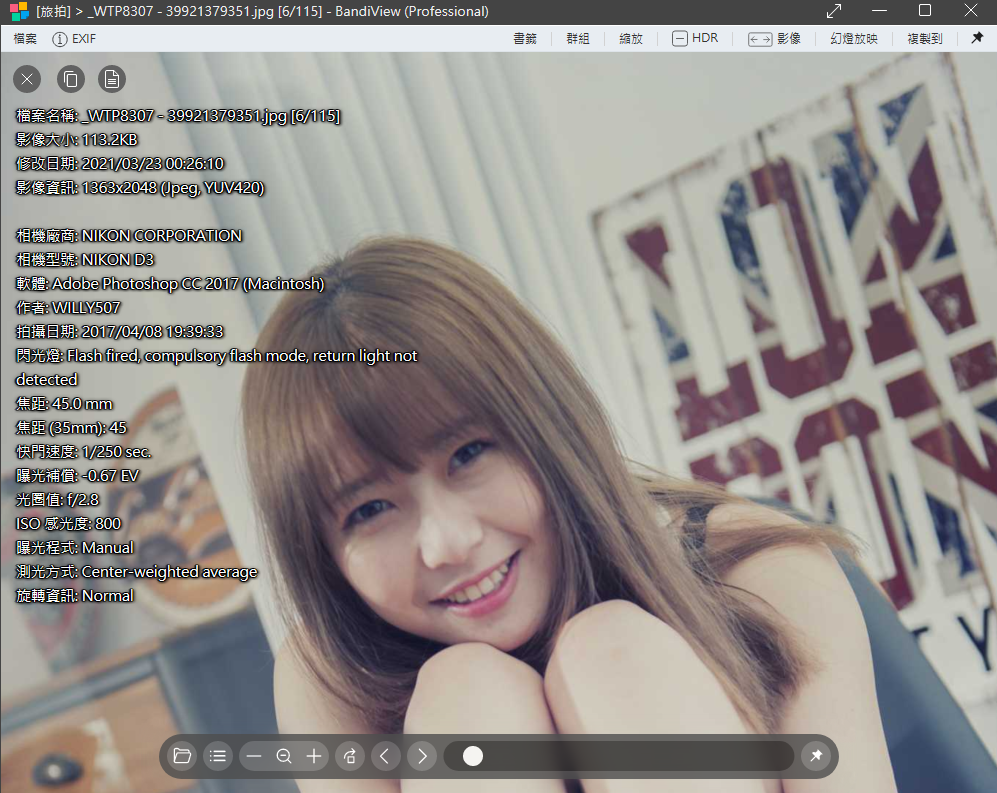This screenshot has width=997, height=793.
Task: Click the 曝光補值 -0.67 EV line
Action: click(77, 476)
